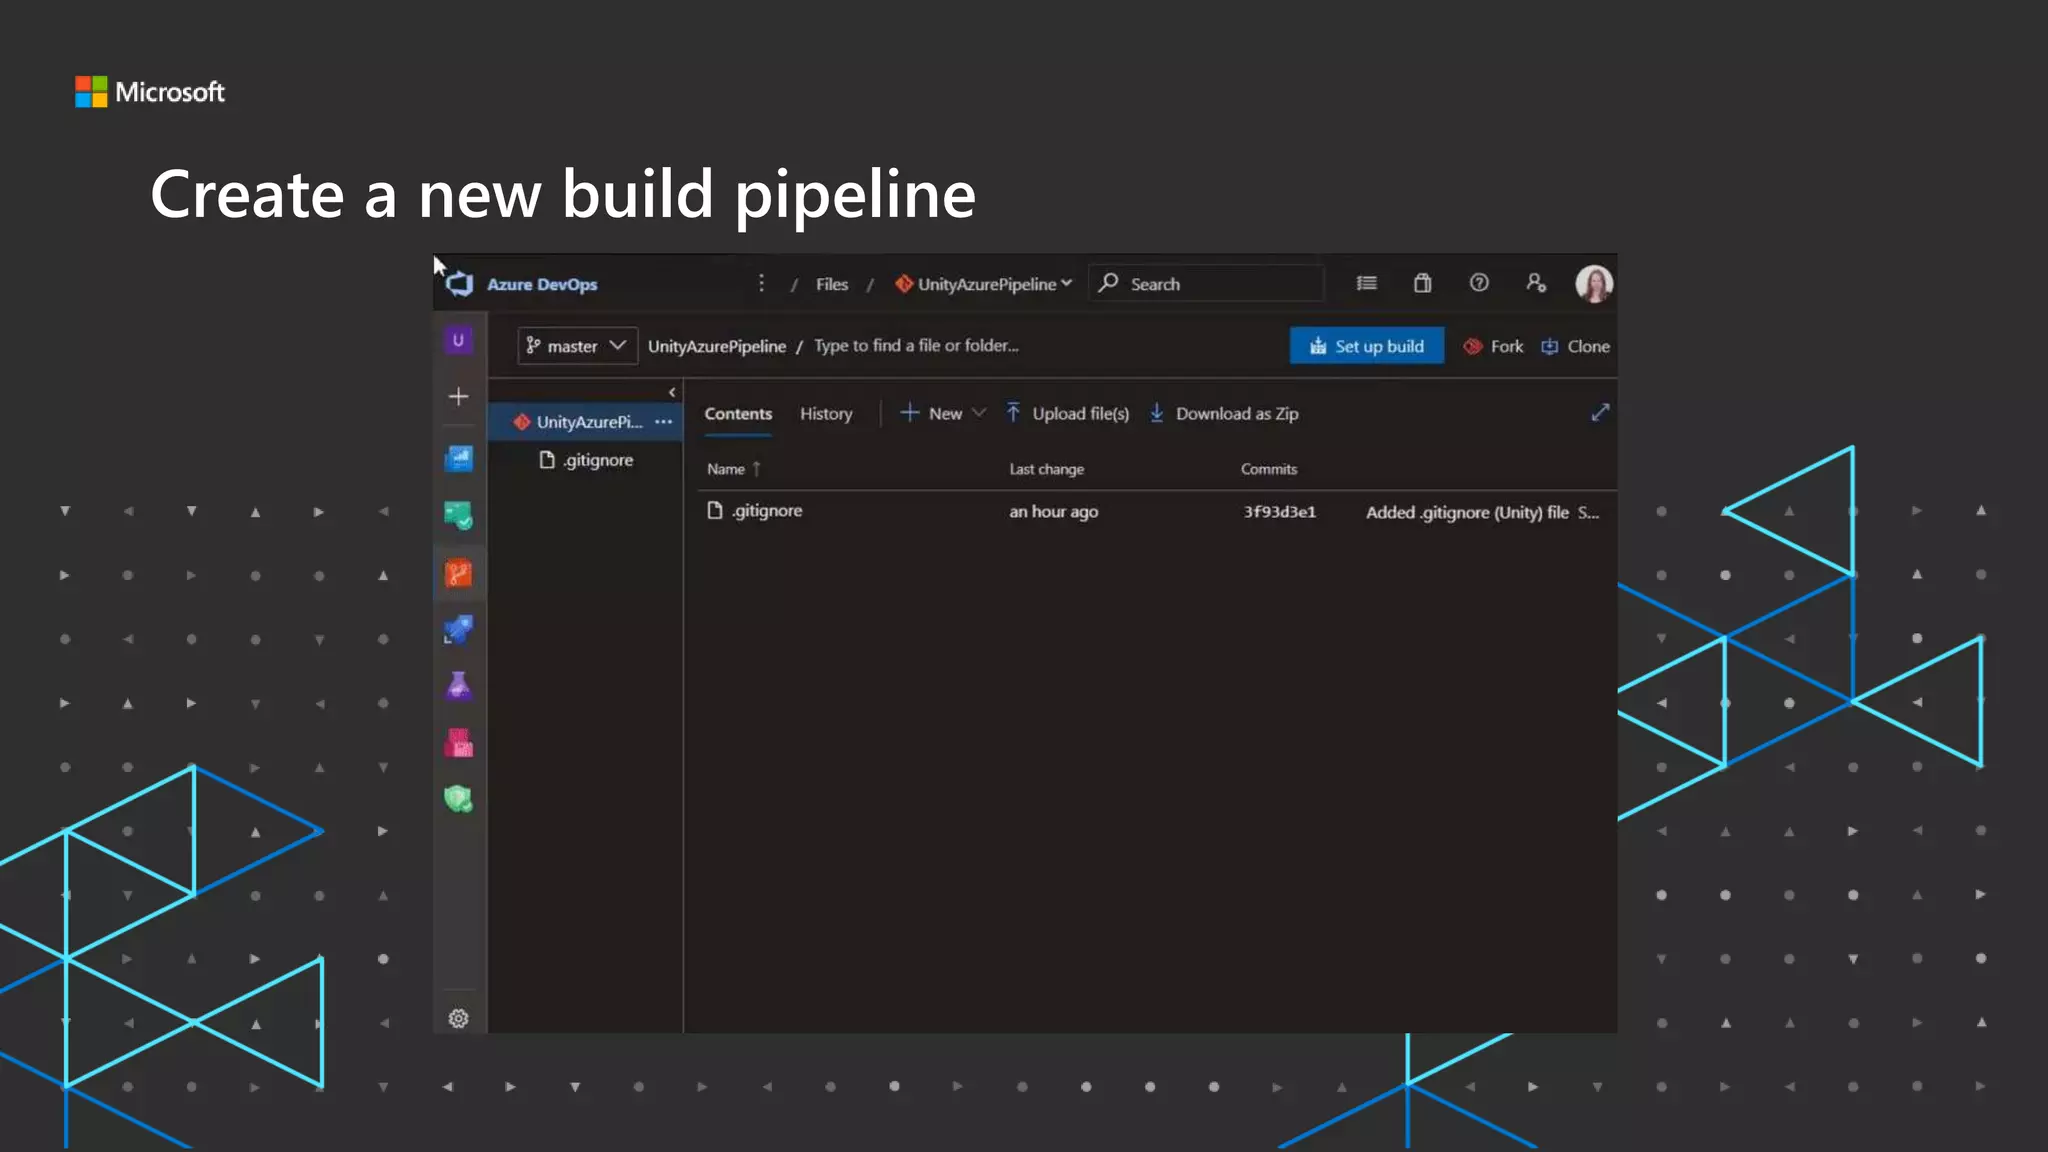Click the Search input field
Screen dimensions: 2048x1152
click(1207, 284)
